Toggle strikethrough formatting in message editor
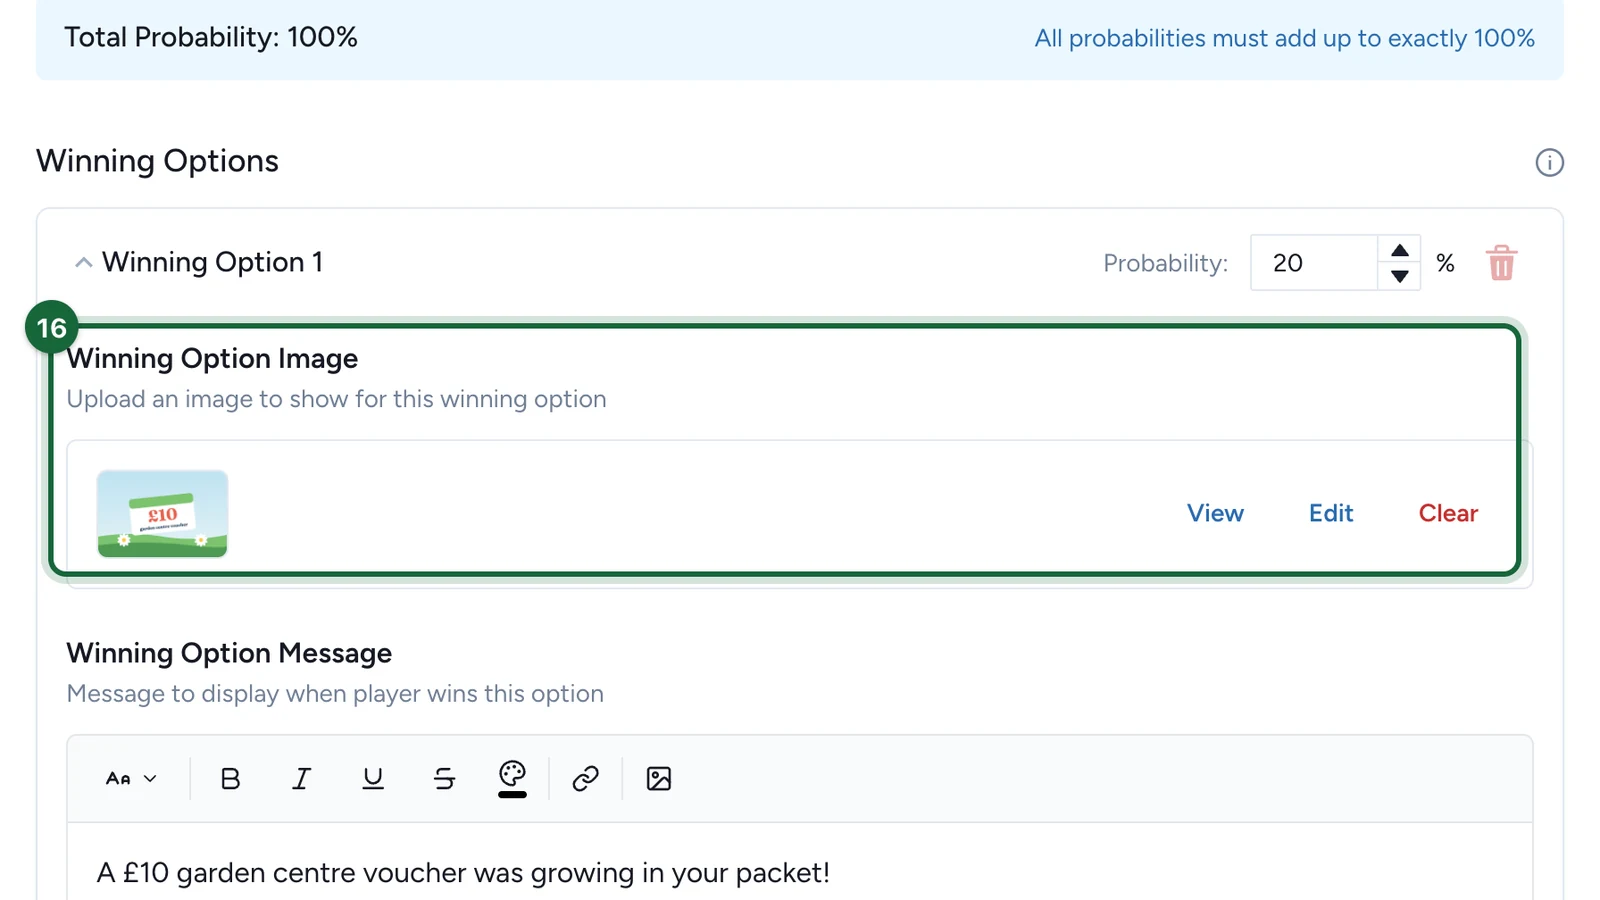Image resolution: width=1600 pixels, height=900 pixels. (x=444, y=778)
